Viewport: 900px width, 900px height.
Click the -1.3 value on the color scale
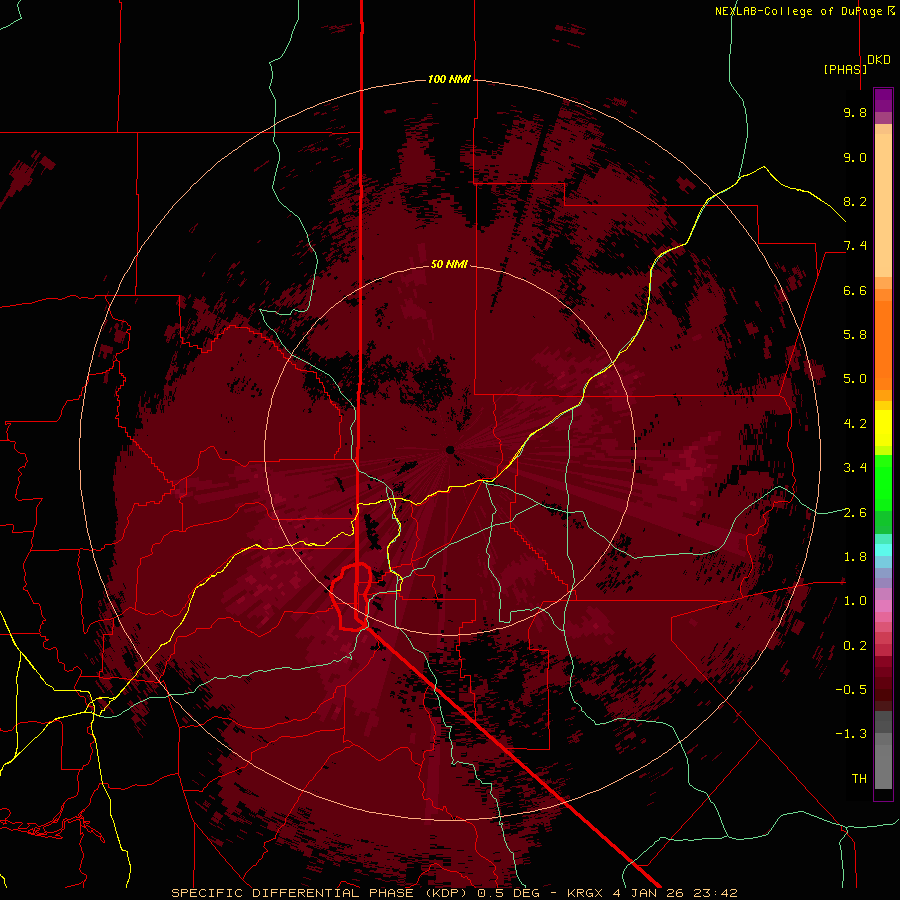[x=851, y=734]
